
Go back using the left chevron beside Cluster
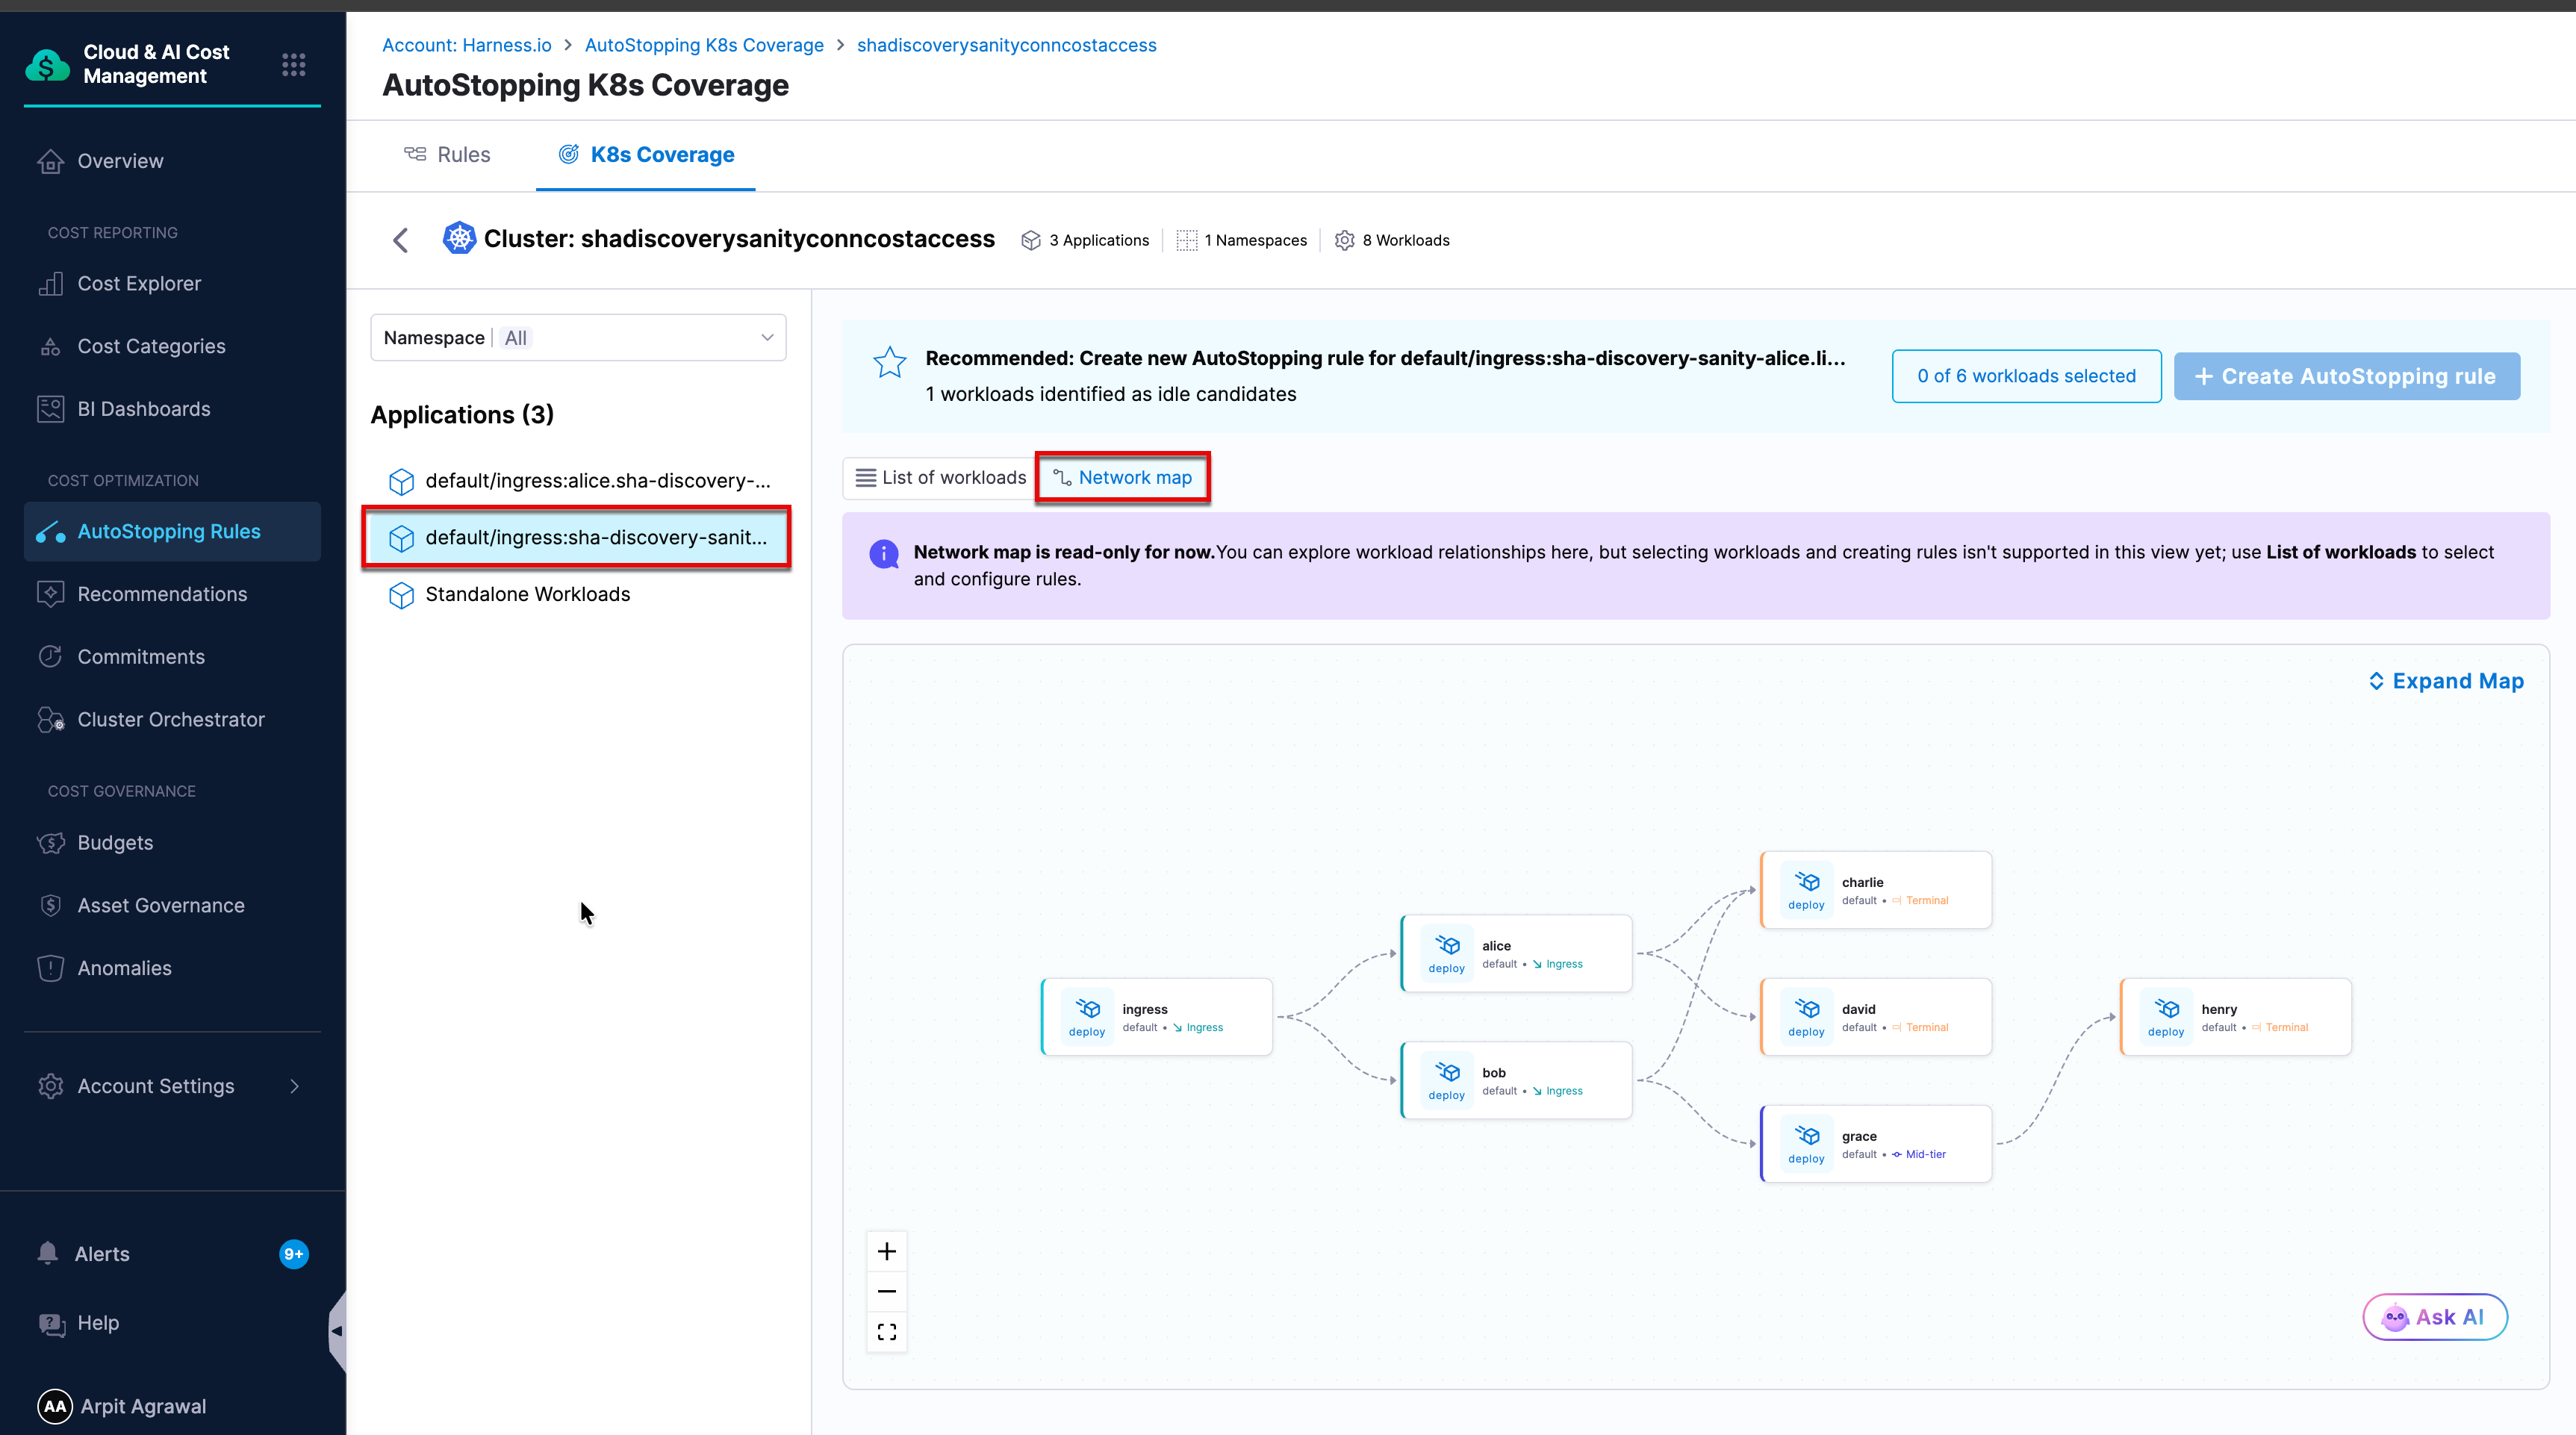pos(401,240)
